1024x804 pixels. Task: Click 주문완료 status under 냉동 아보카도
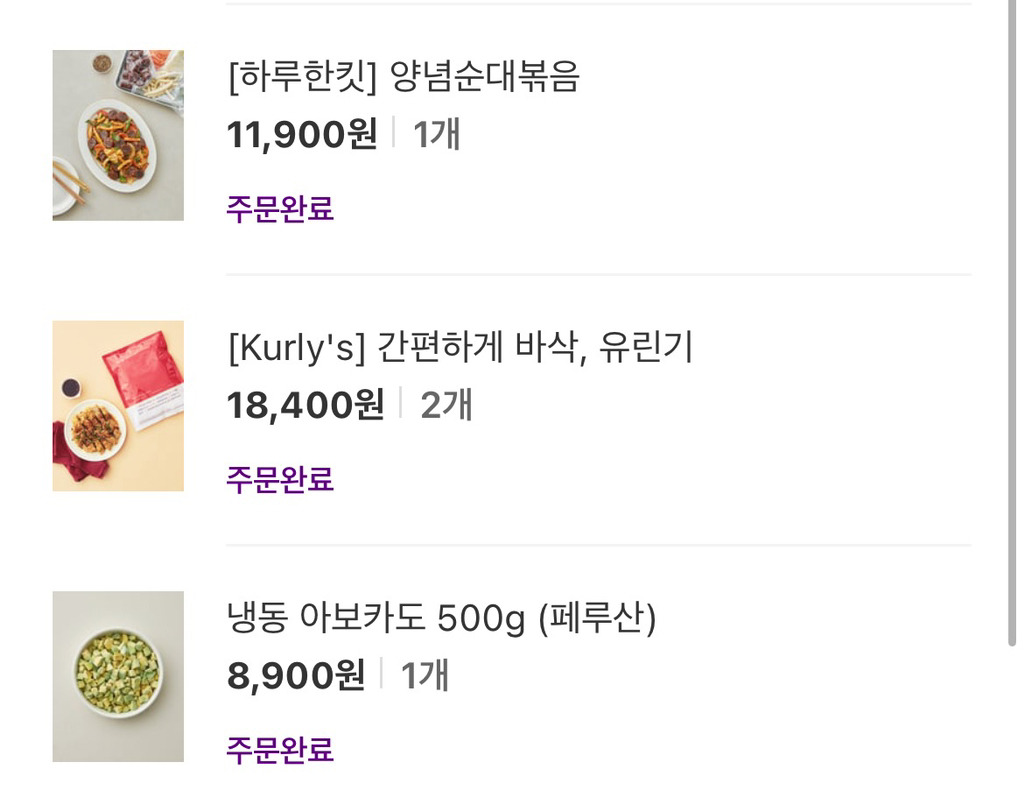pyautogui.click(x=280, y=750)
